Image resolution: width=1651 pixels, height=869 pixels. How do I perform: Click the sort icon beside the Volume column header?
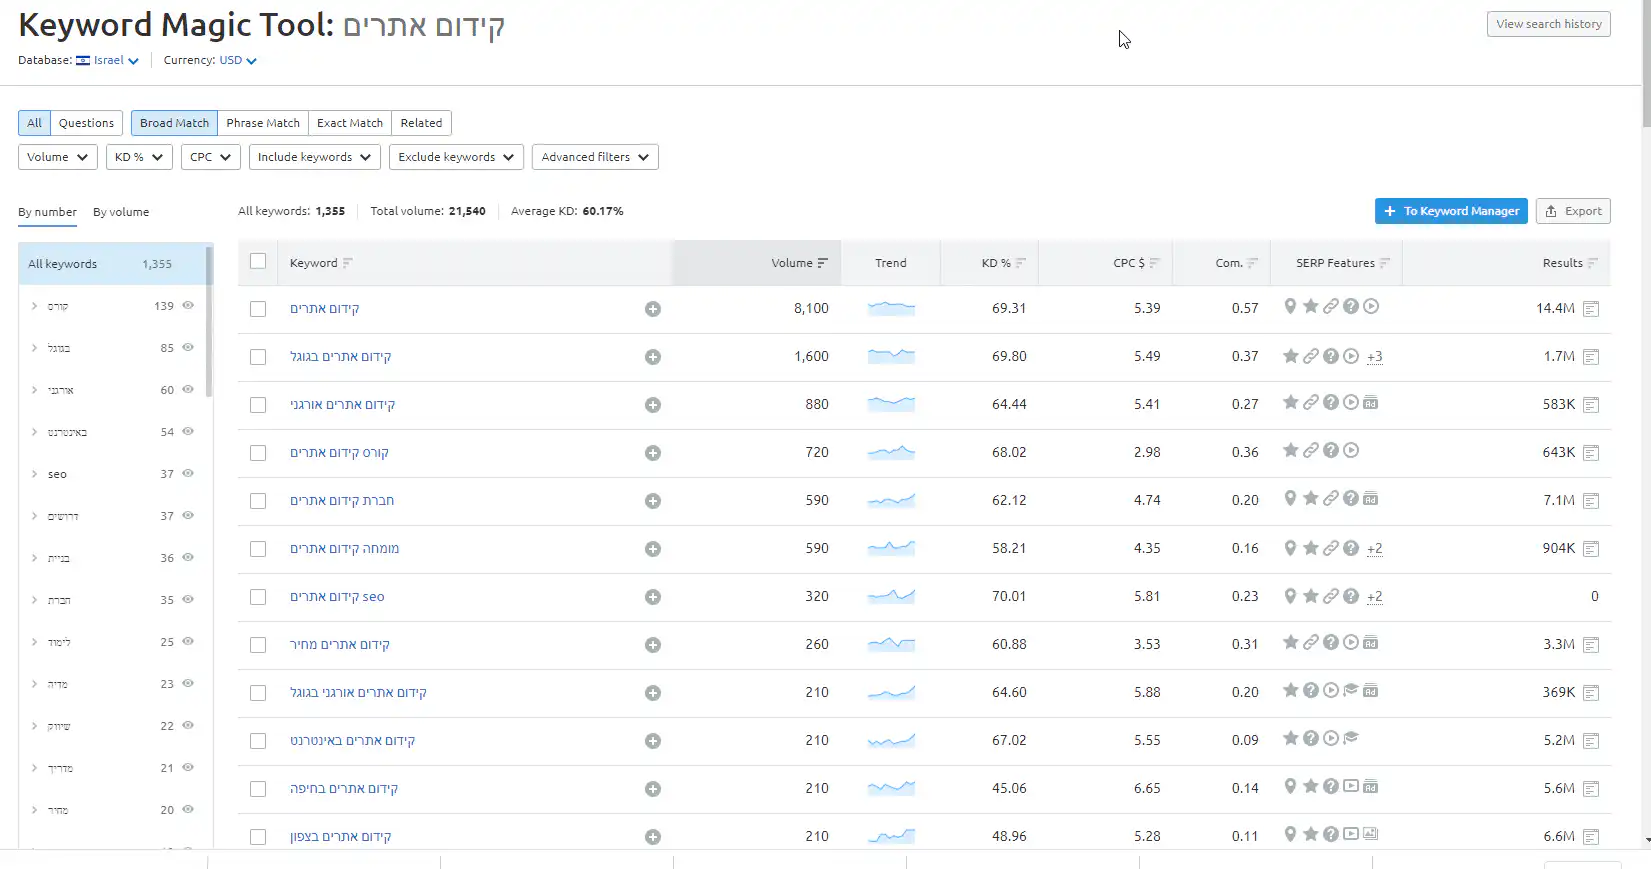[x=823, y=263]
